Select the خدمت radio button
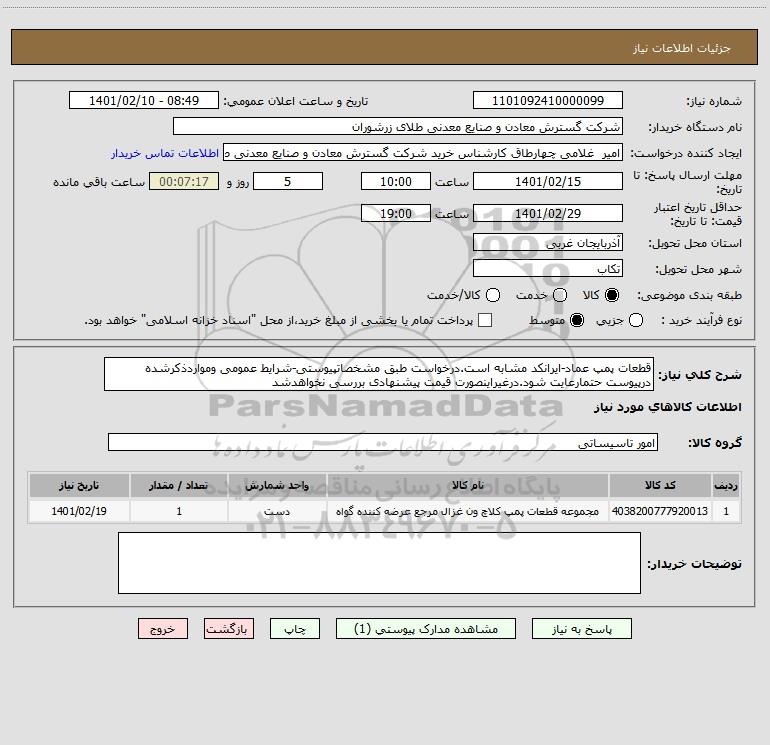 coord(560,295)
